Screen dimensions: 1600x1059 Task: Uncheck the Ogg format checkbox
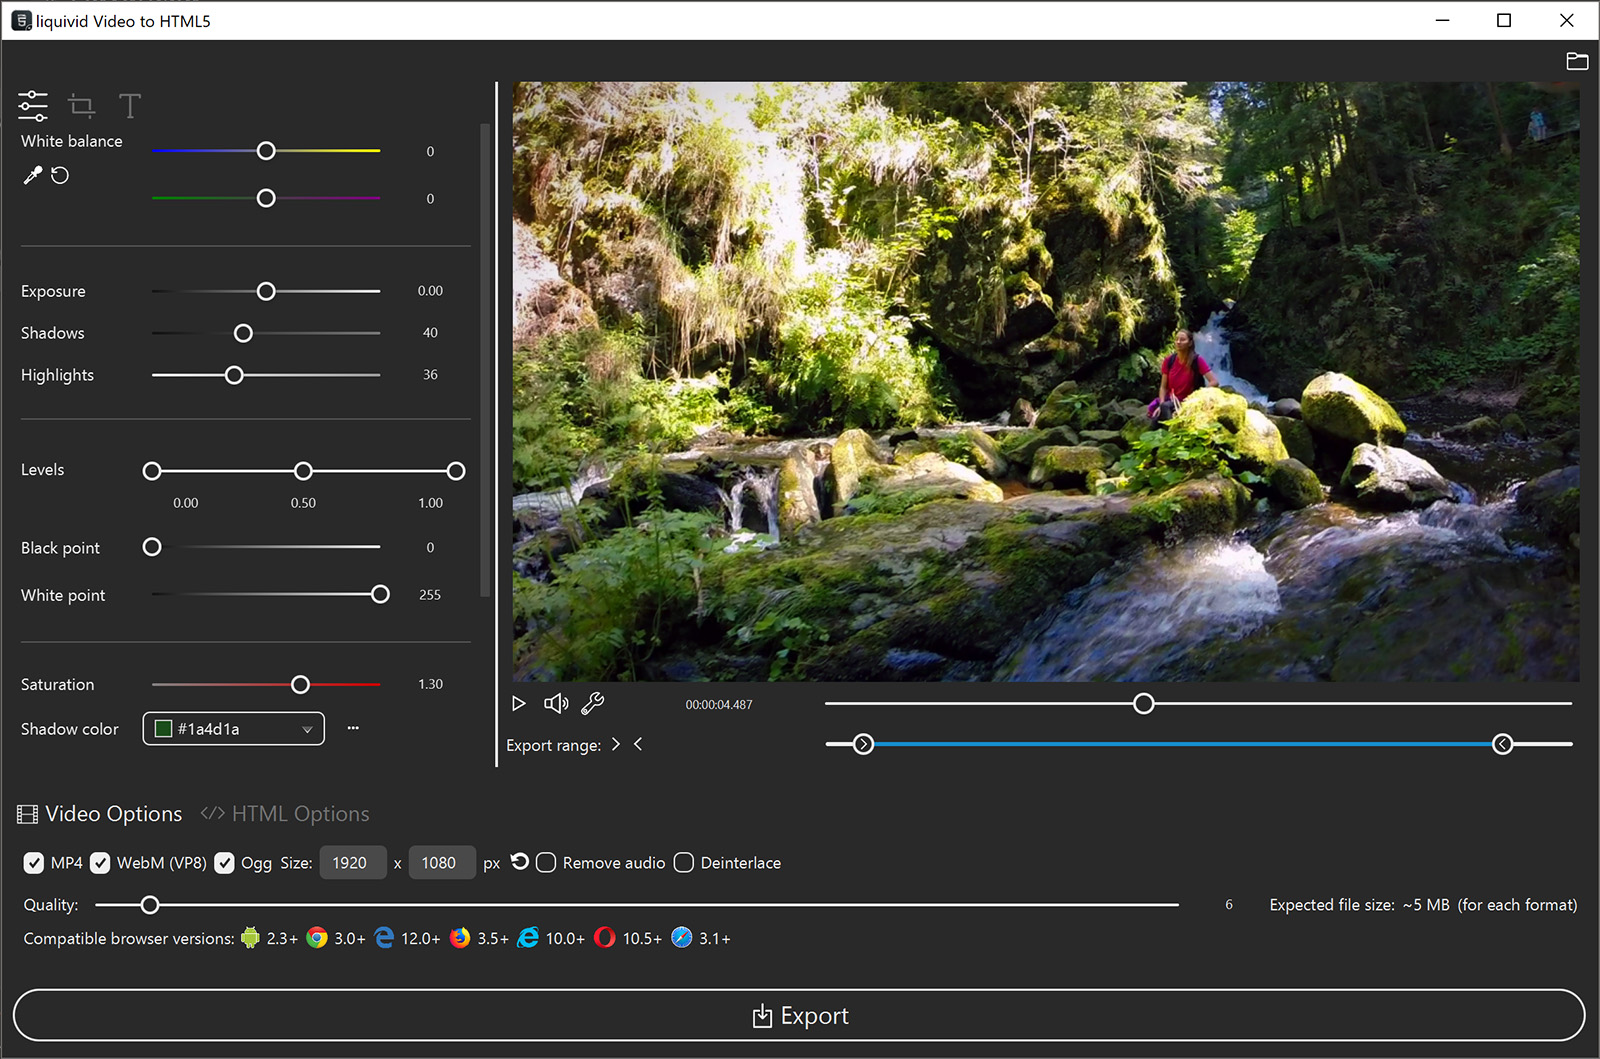(224, 862)
